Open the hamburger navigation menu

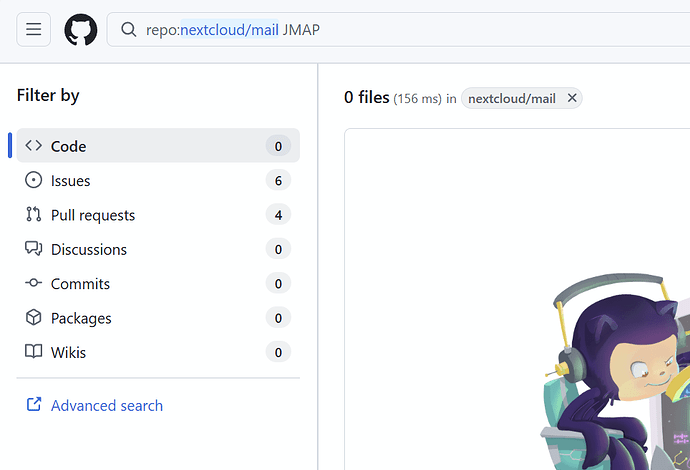tap(33, 29)
